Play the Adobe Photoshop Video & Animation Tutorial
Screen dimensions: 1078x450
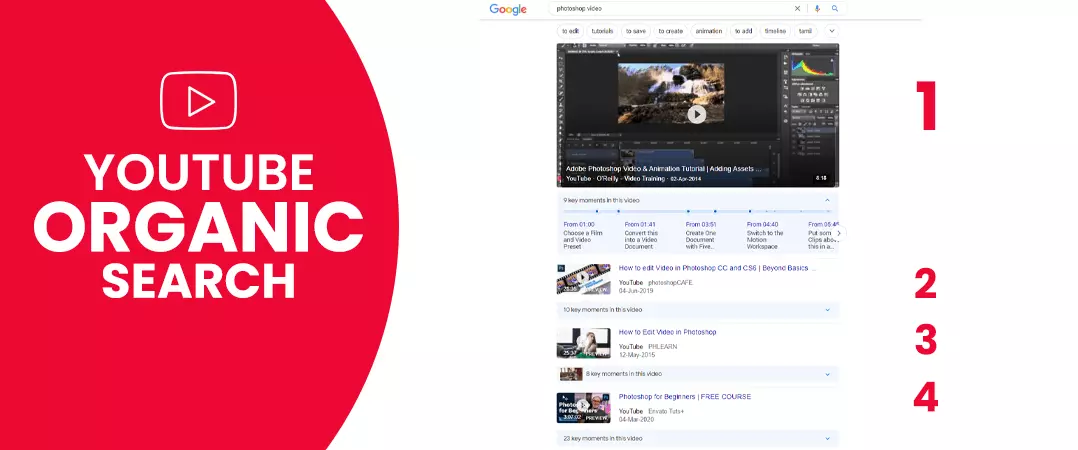tap(696, 114)
